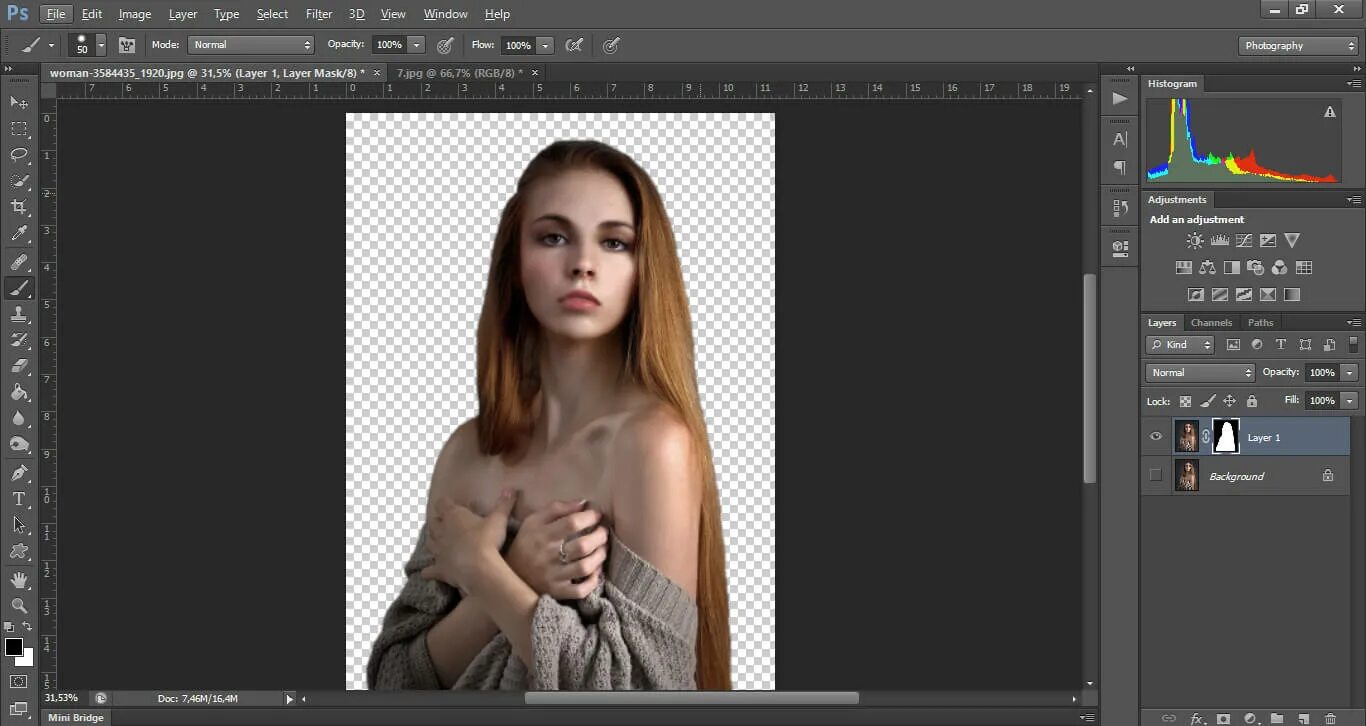Switch to the Channels tab
The width and height of the screenshot is (1366, 726).
(1211, 323)
